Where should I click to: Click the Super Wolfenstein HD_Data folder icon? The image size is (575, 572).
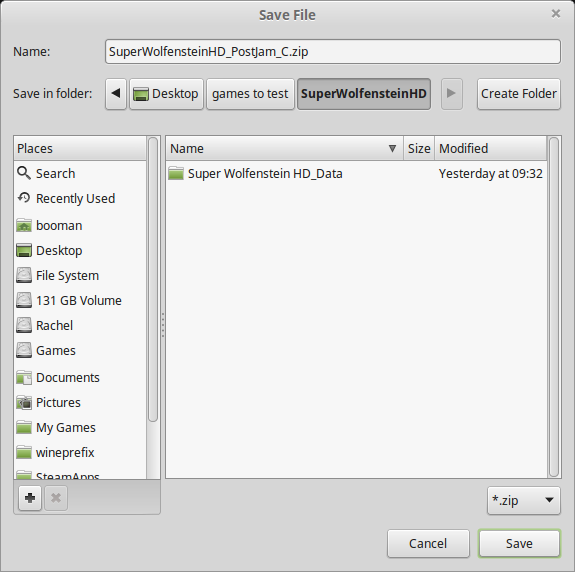click(176, 173)
